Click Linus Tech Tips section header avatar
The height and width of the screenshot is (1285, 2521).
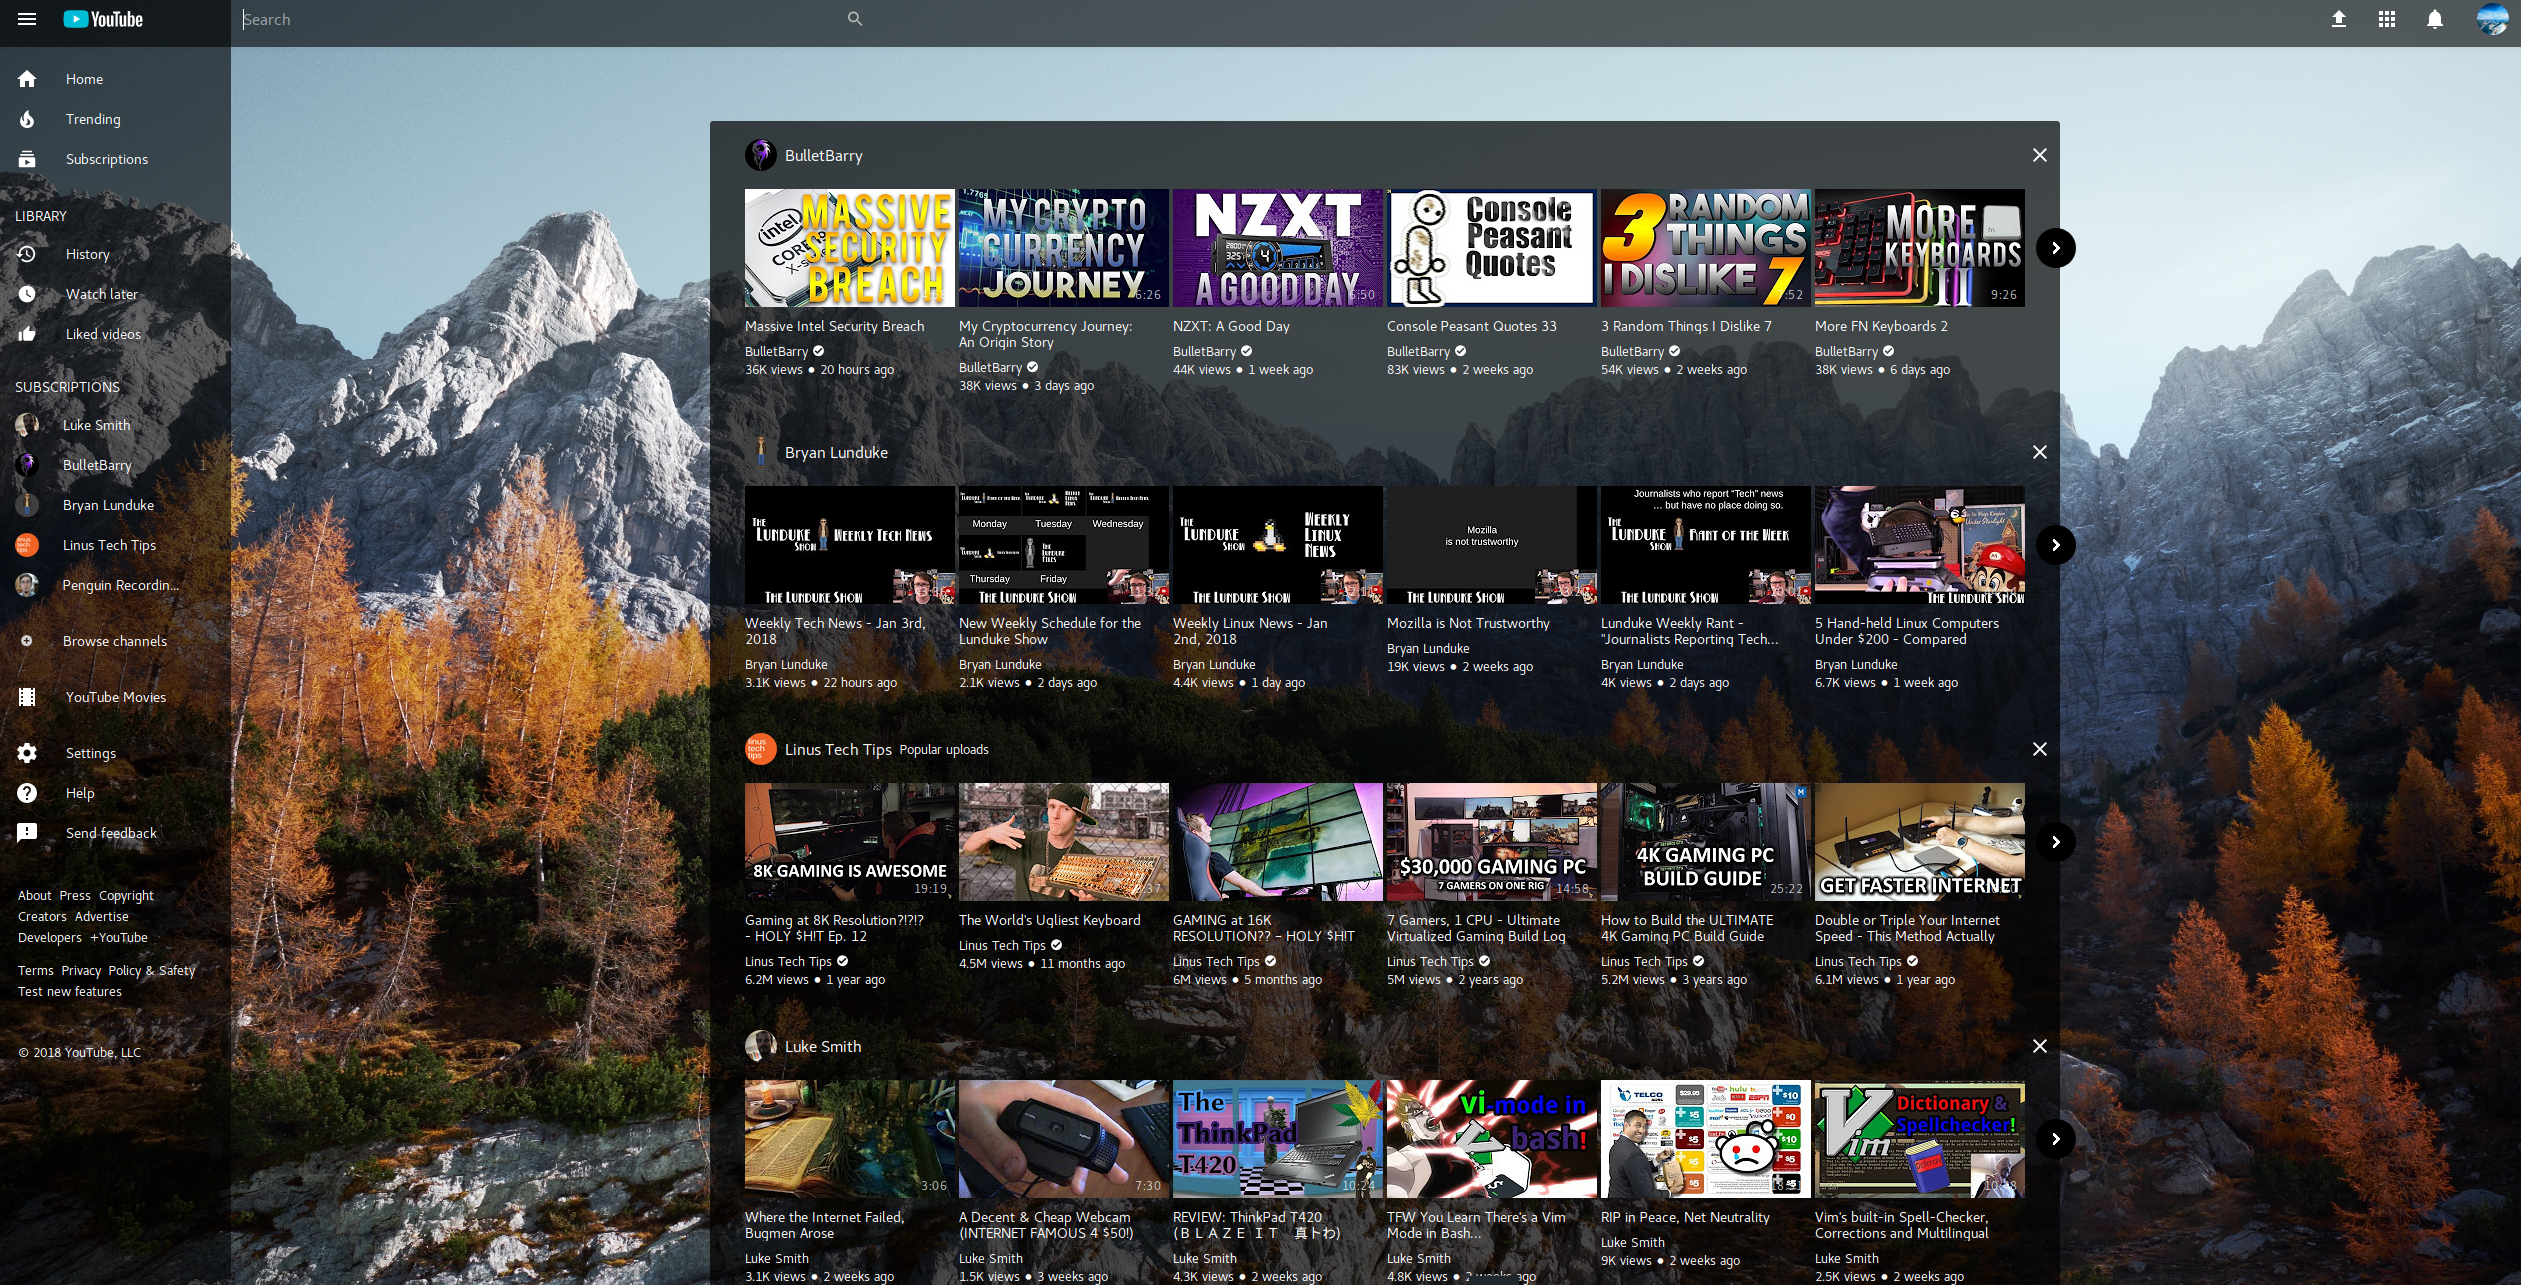[x=761, y=749]
